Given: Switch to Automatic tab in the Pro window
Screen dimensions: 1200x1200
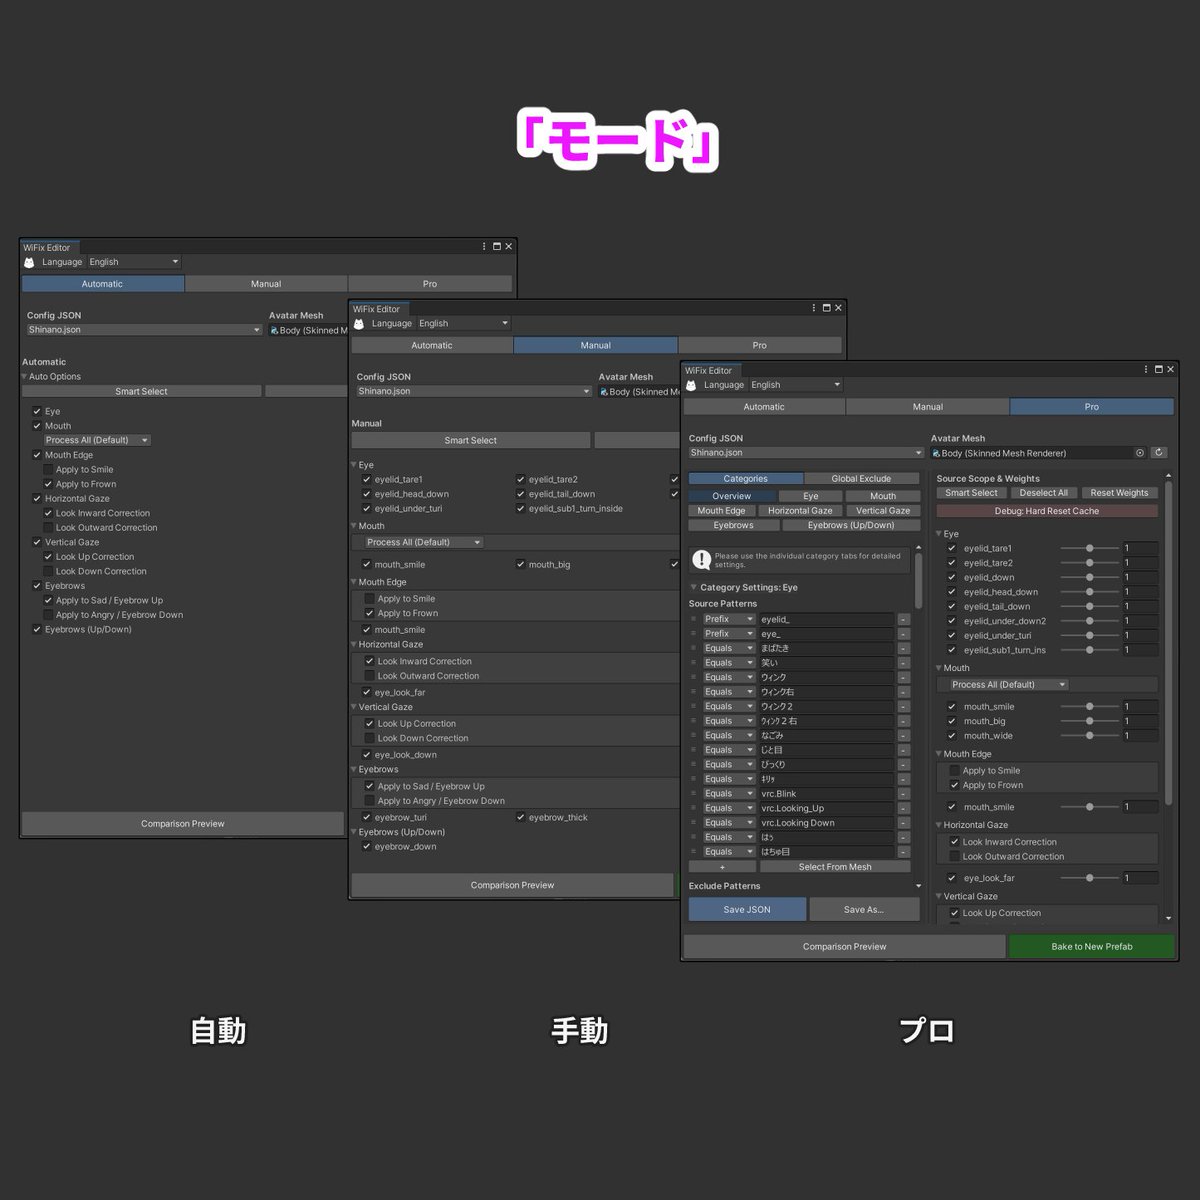Looking at the screenshot, I should coord(764,407).
